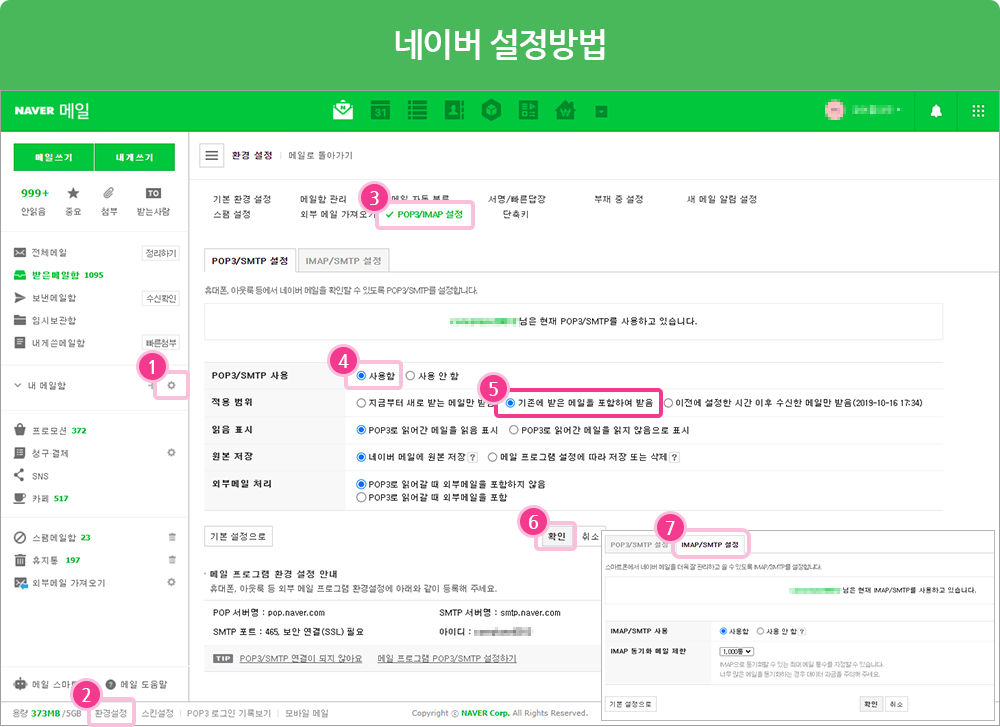Select IMAP/SMTP 사용함 radio in inset panel
Image resolution: width=1000 pixels, height=727 pixels.
click(723, 631)
